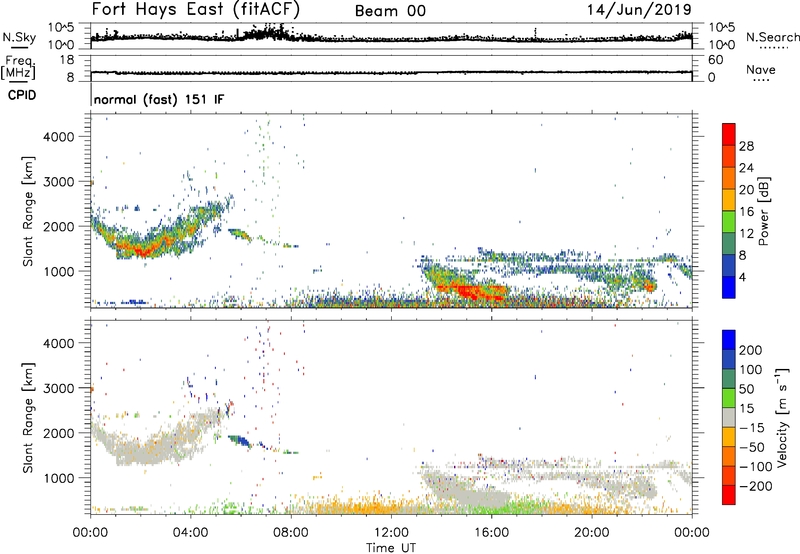Click the "20:00" time axis label

[x=591, y=533]
